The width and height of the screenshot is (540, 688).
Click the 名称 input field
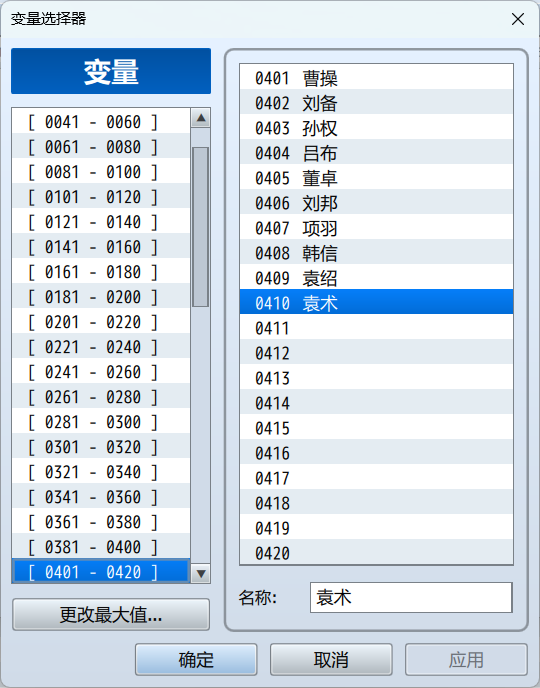point(411,597)
